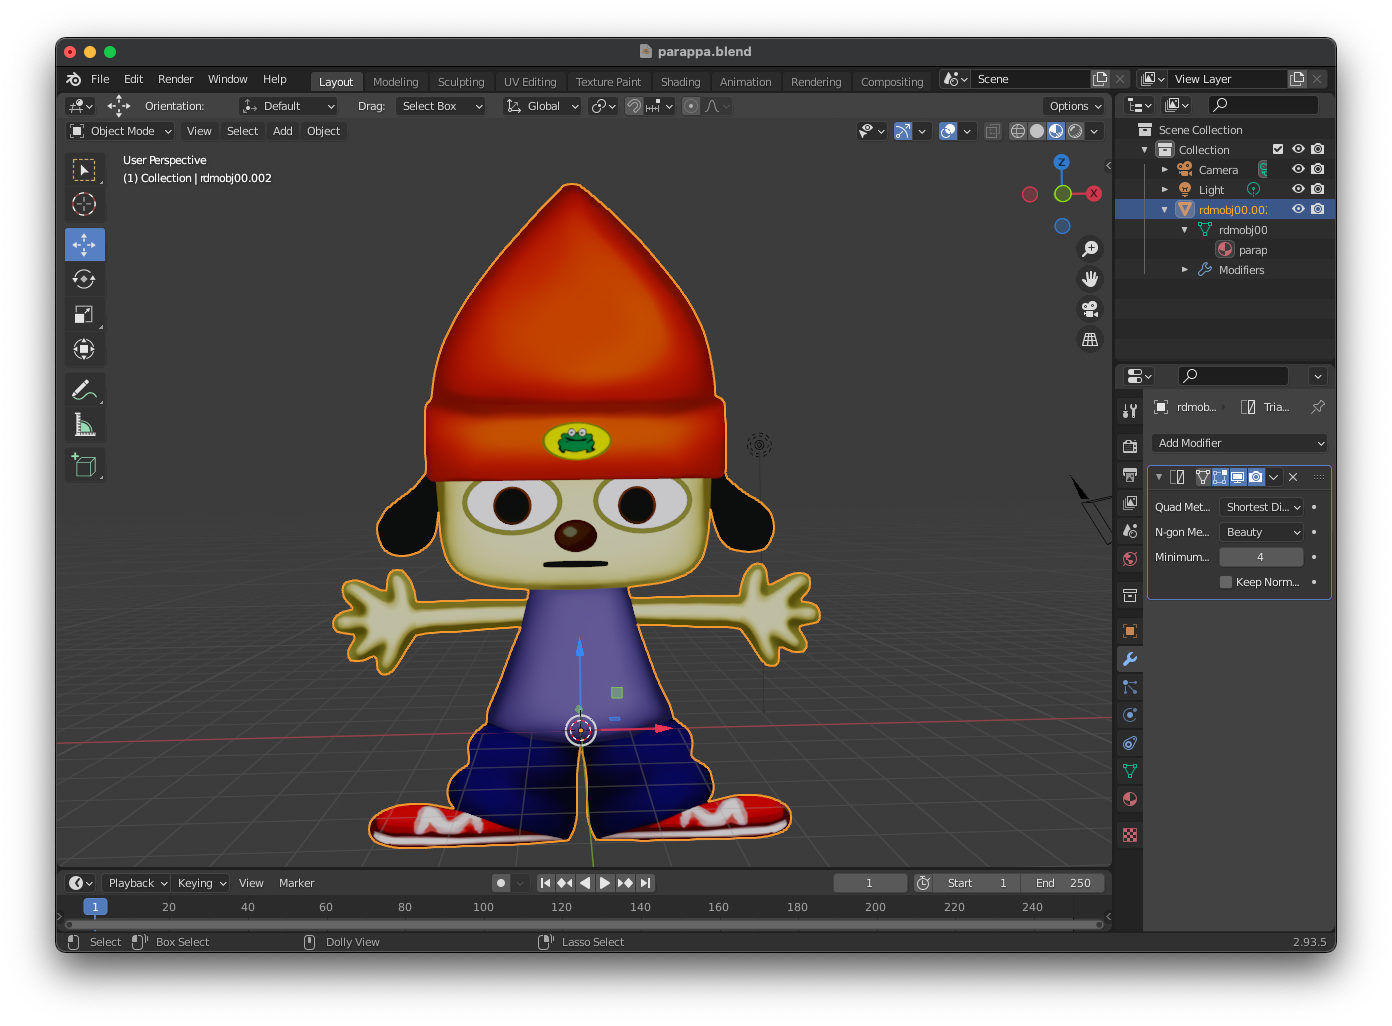
Task: Switch to the Modeling workspace tab
Action: pos(395,82)
